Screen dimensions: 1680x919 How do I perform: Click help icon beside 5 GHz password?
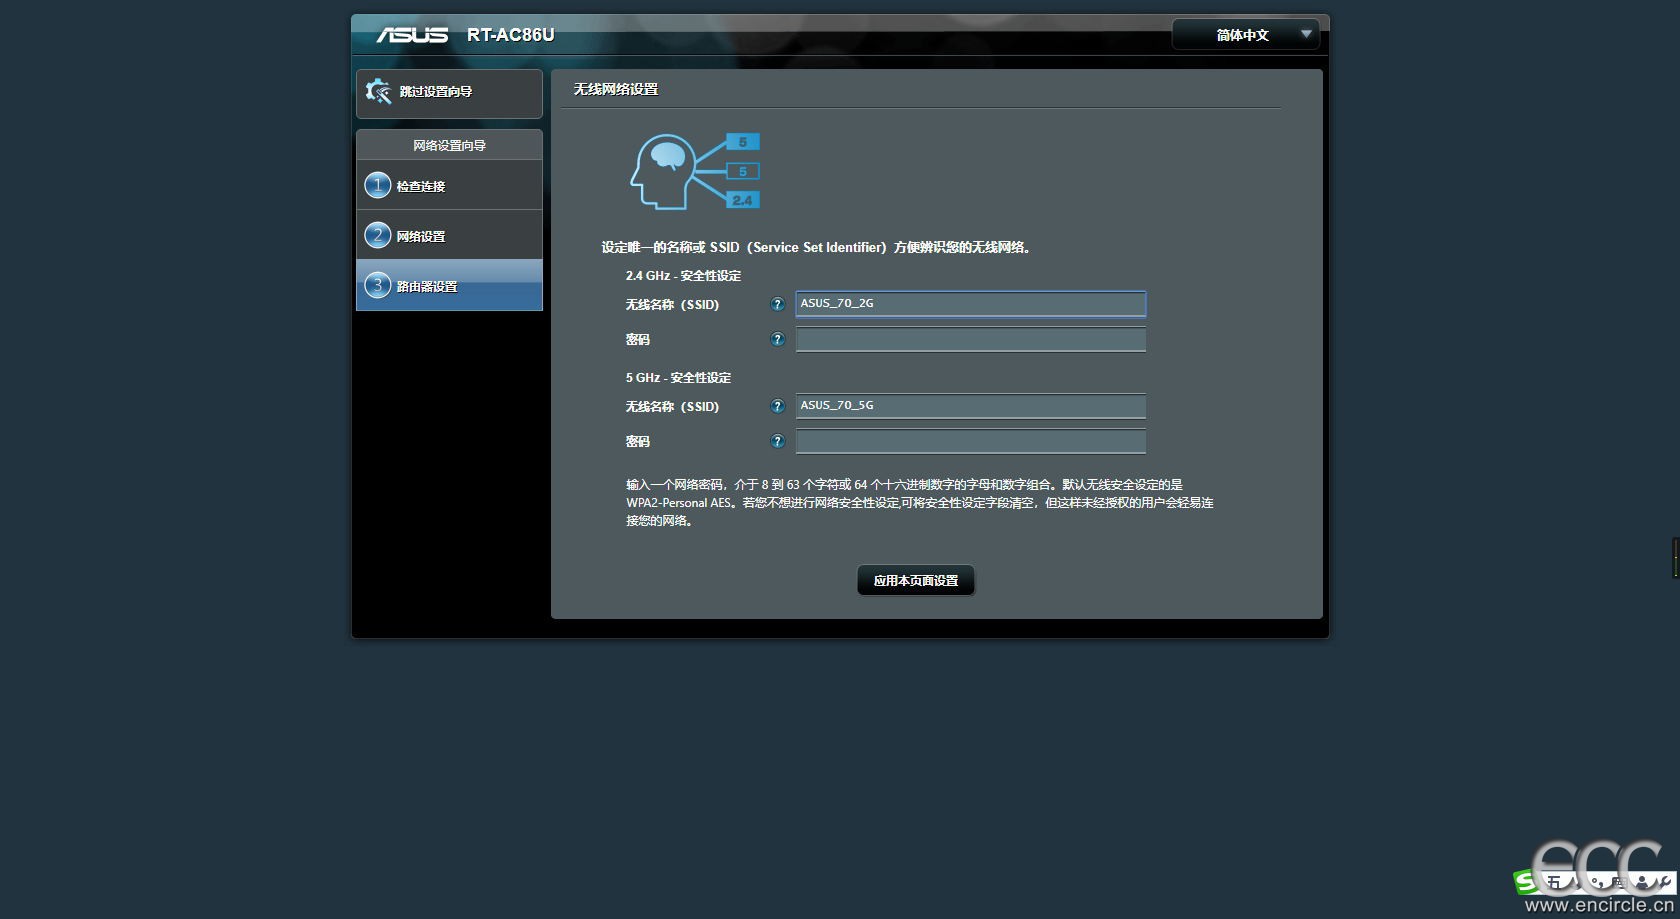(777, 441)
